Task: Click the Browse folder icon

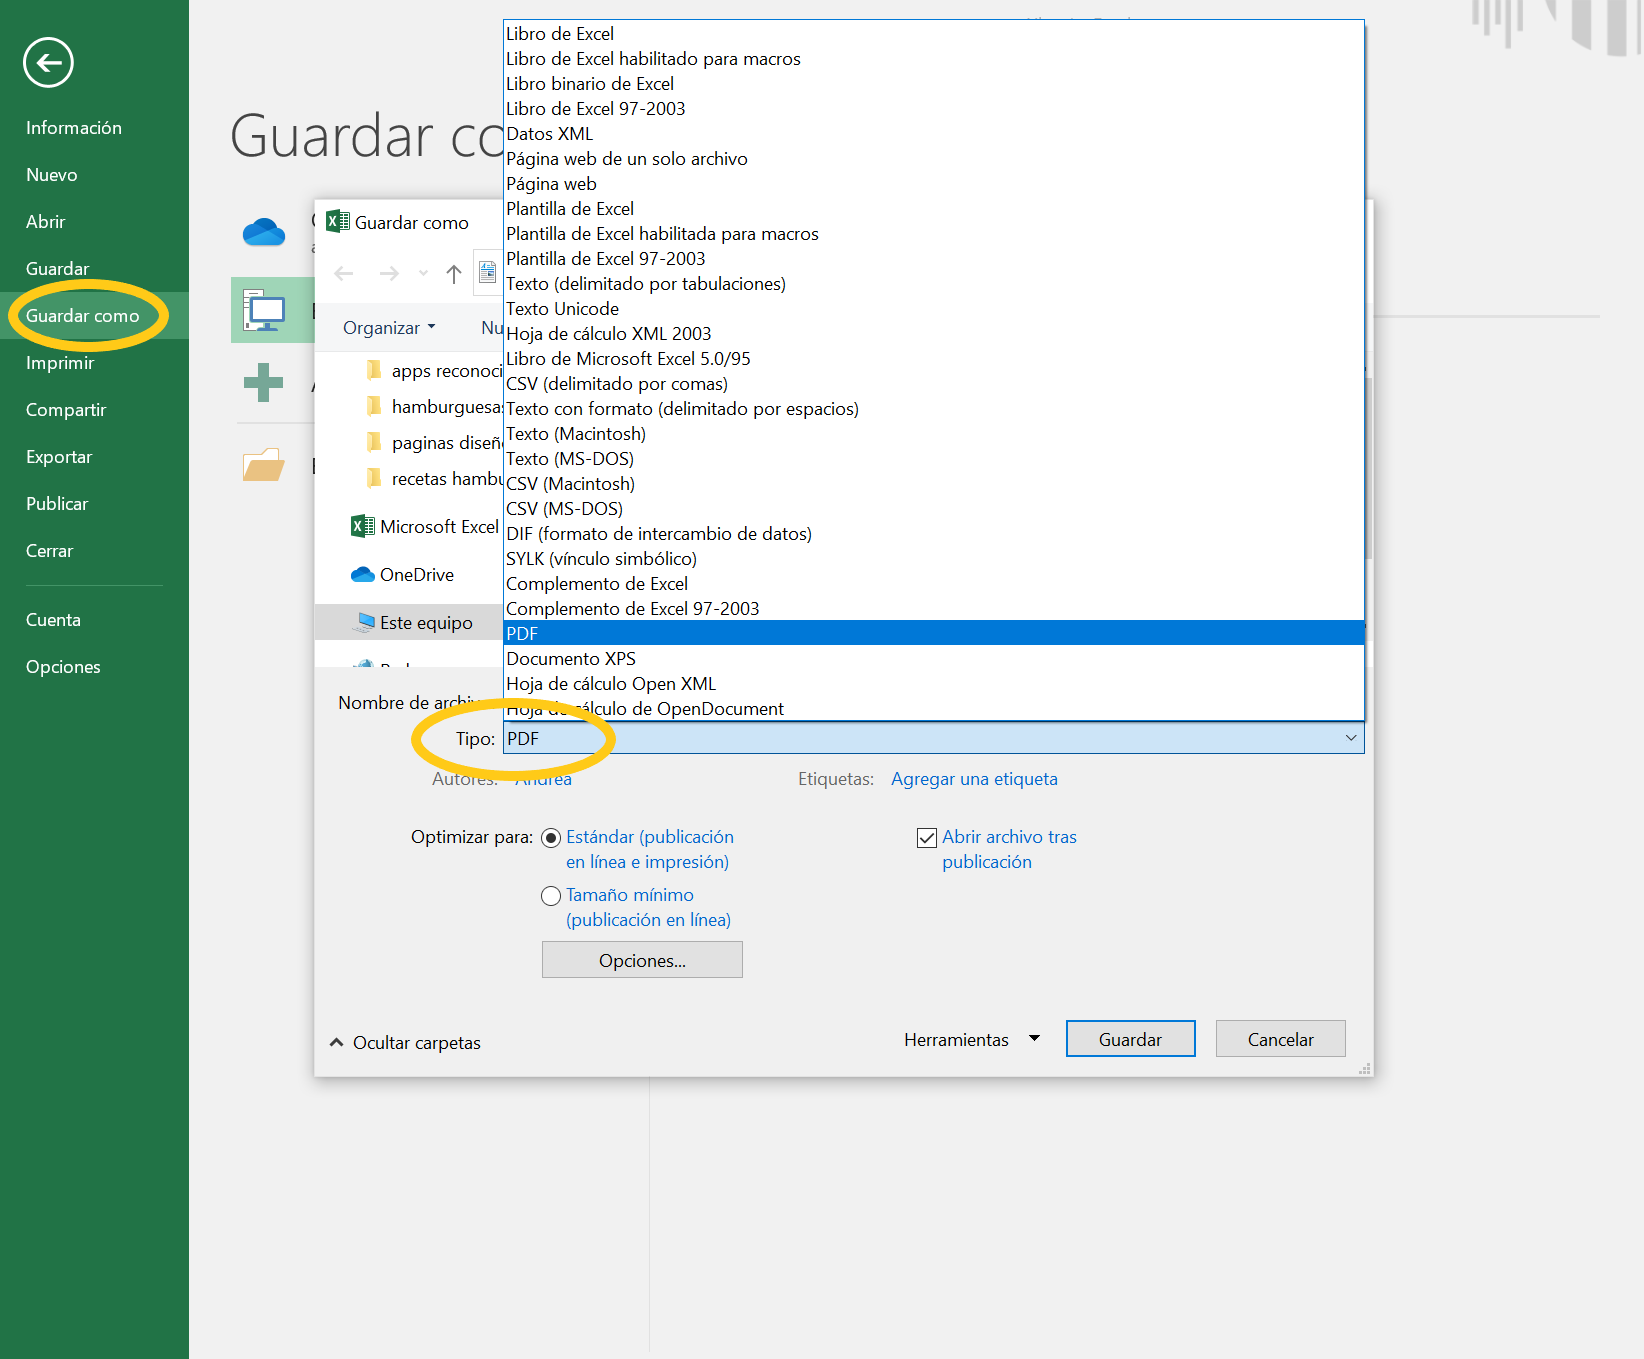Action: [263, 465]
